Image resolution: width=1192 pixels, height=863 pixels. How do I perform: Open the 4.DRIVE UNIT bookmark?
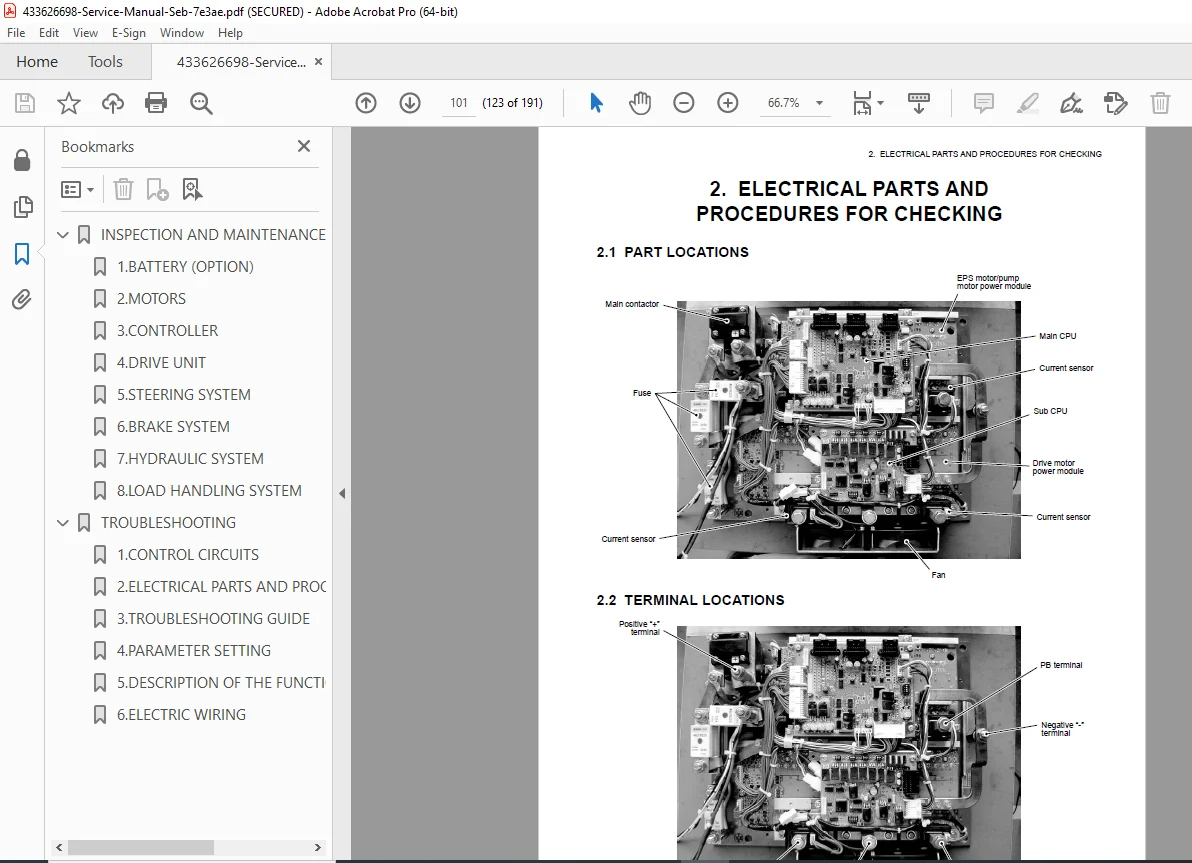tap(161, 363)
